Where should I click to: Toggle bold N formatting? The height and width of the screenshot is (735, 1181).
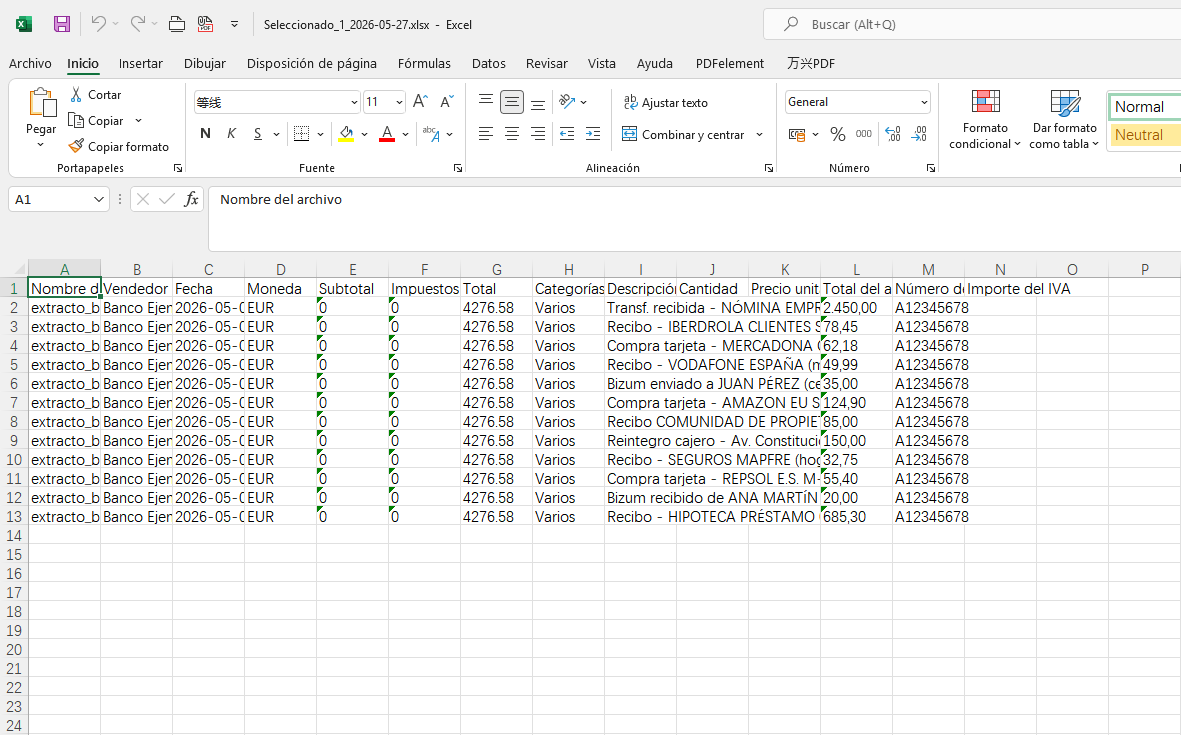point(205,134)
